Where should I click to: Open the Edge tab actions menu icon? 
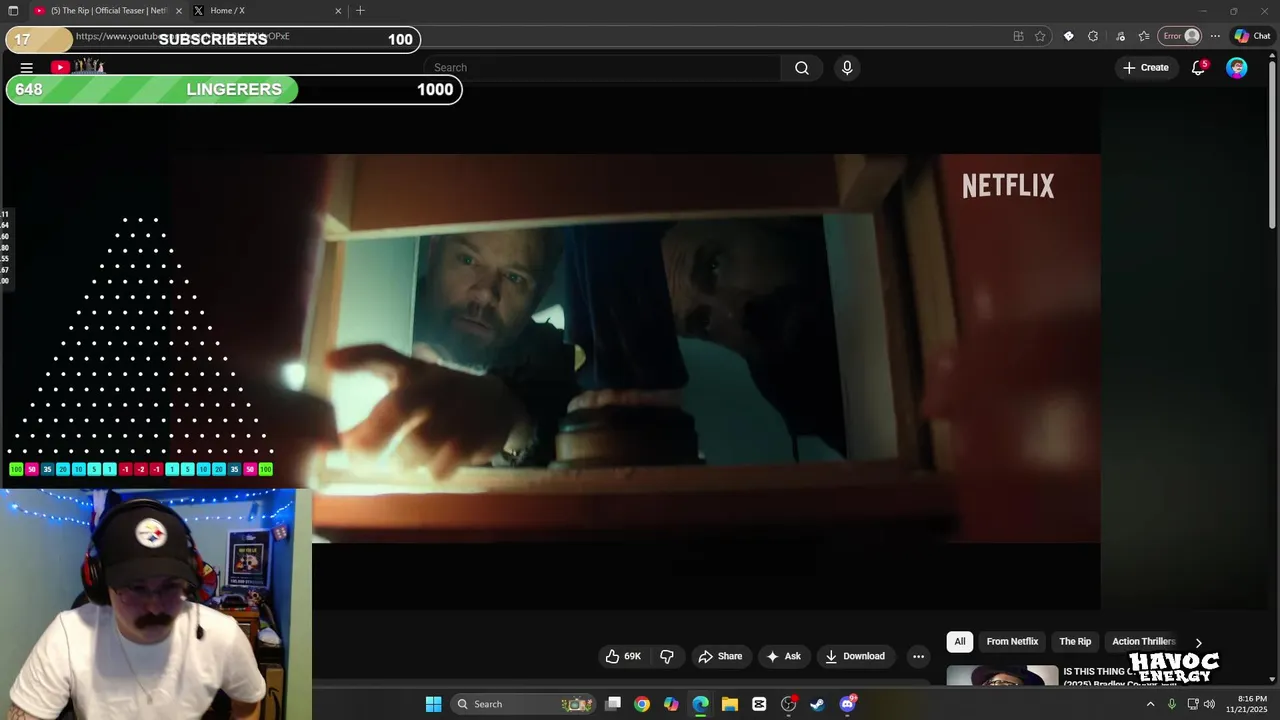(13, 11)
